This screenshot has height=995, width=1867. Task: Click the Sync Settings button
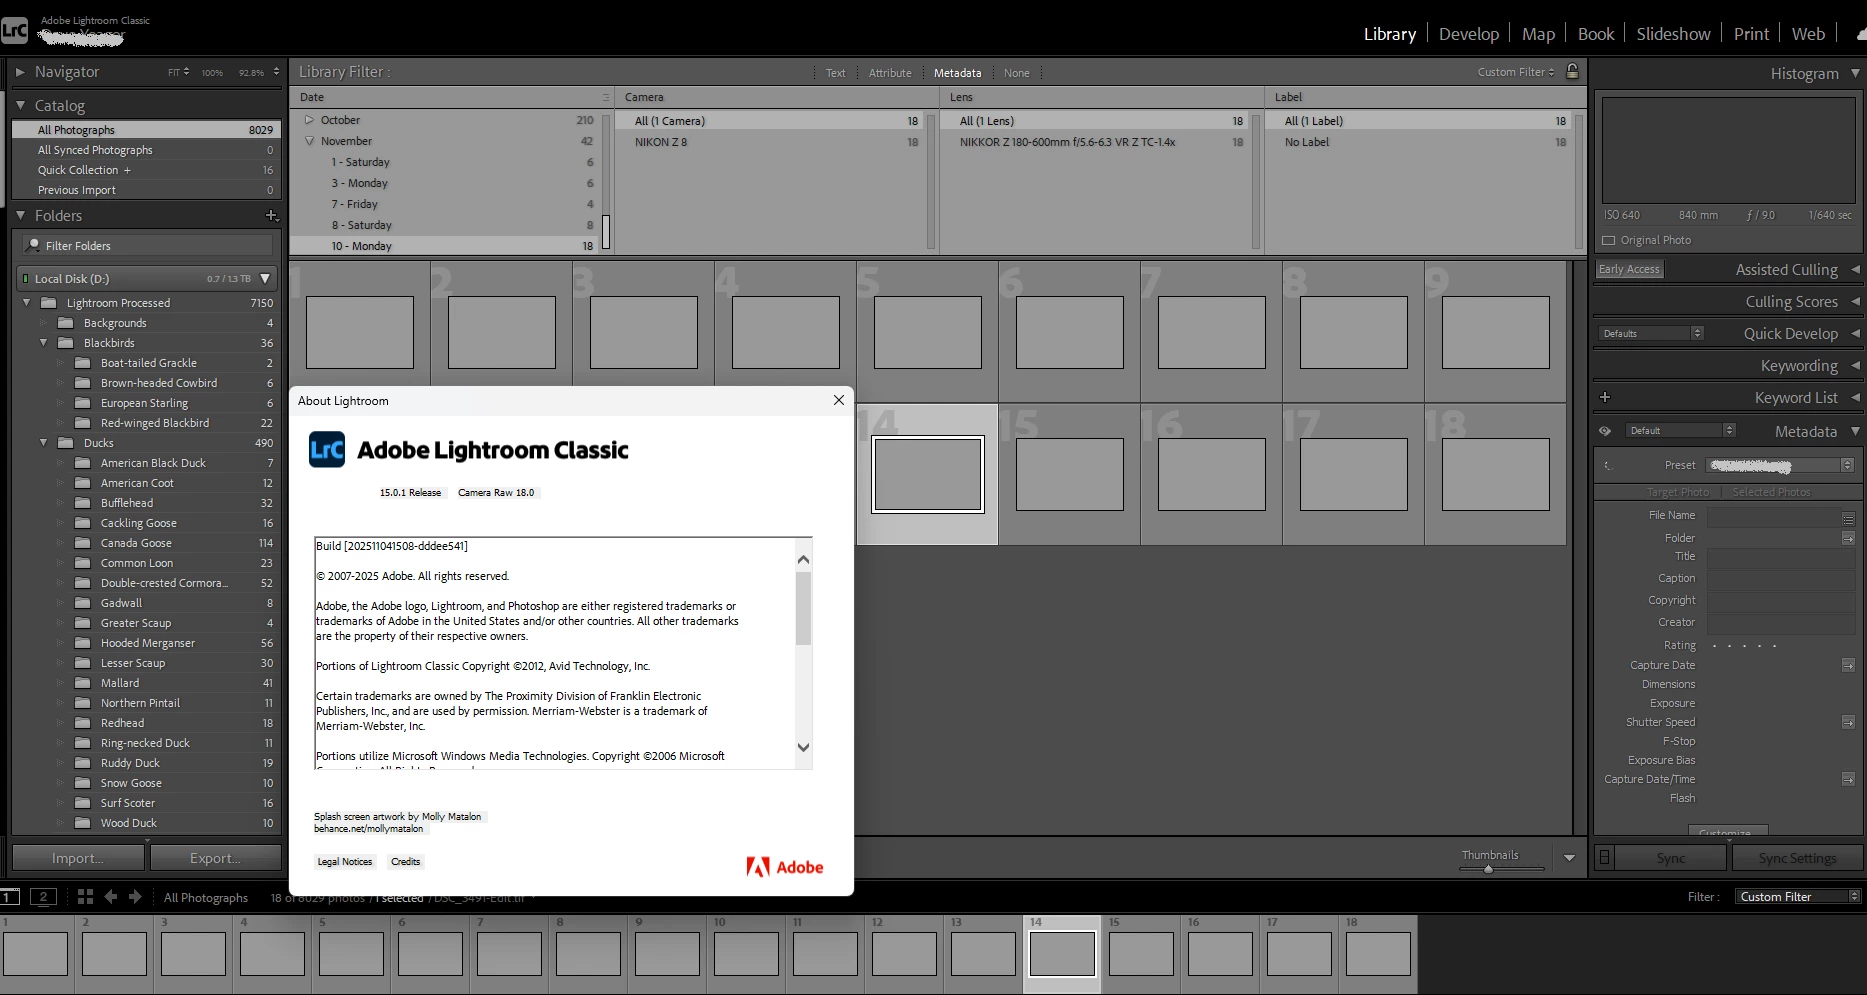[1797, 858]
